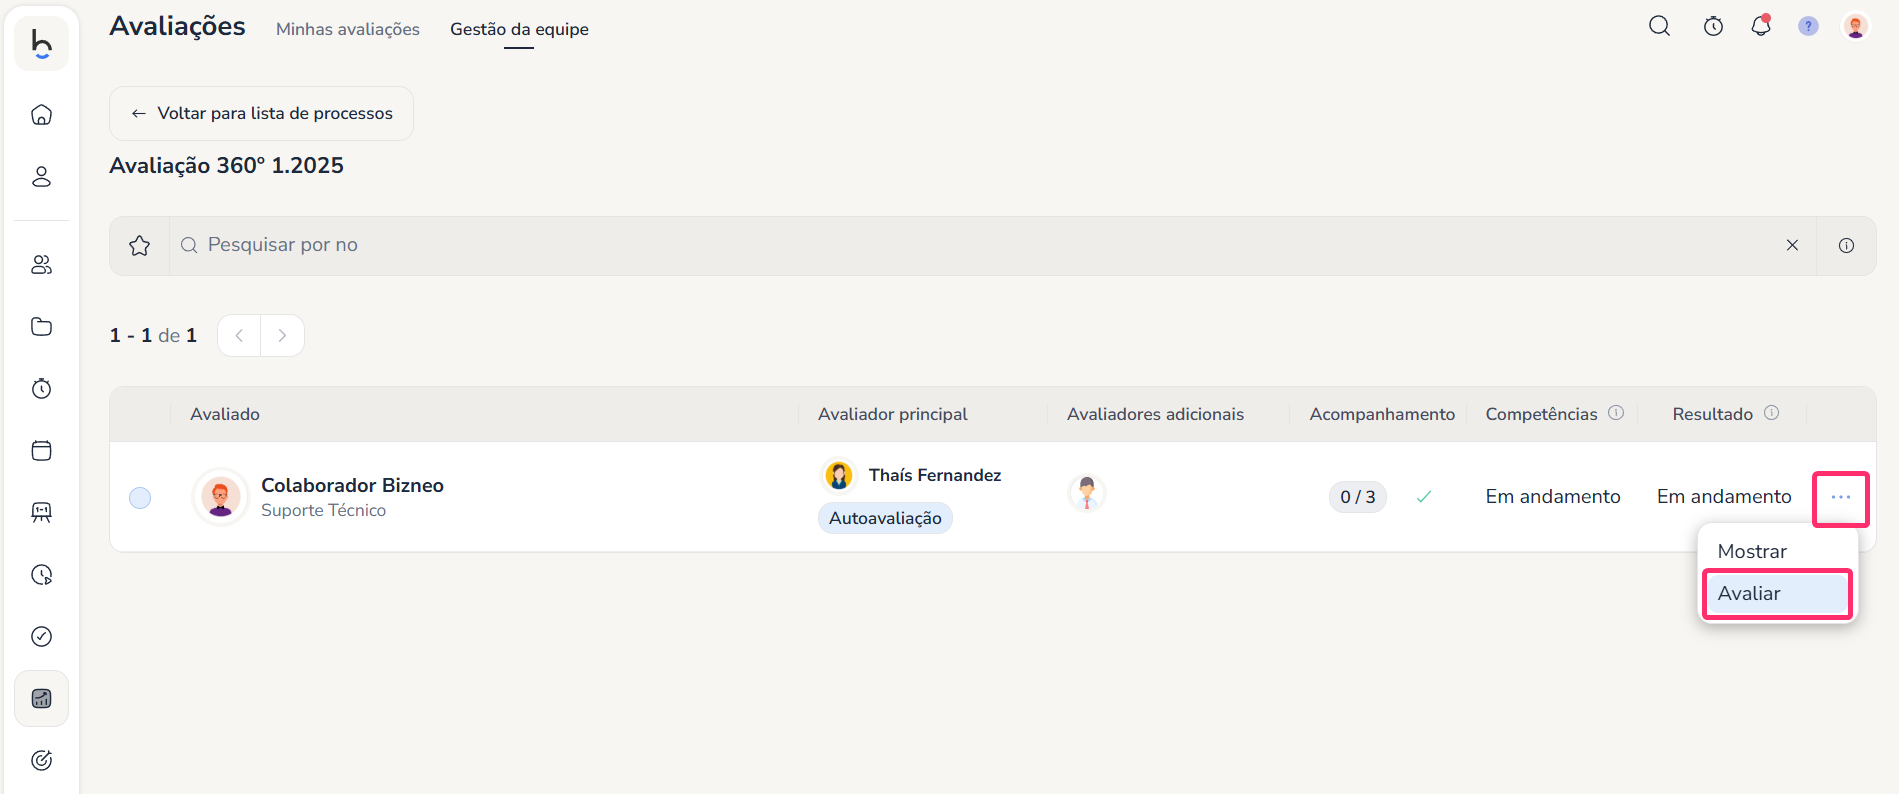Screen dimensions: 1899x794
Task: Open the three-dot row actions menu
Action: pos(1840,498)
